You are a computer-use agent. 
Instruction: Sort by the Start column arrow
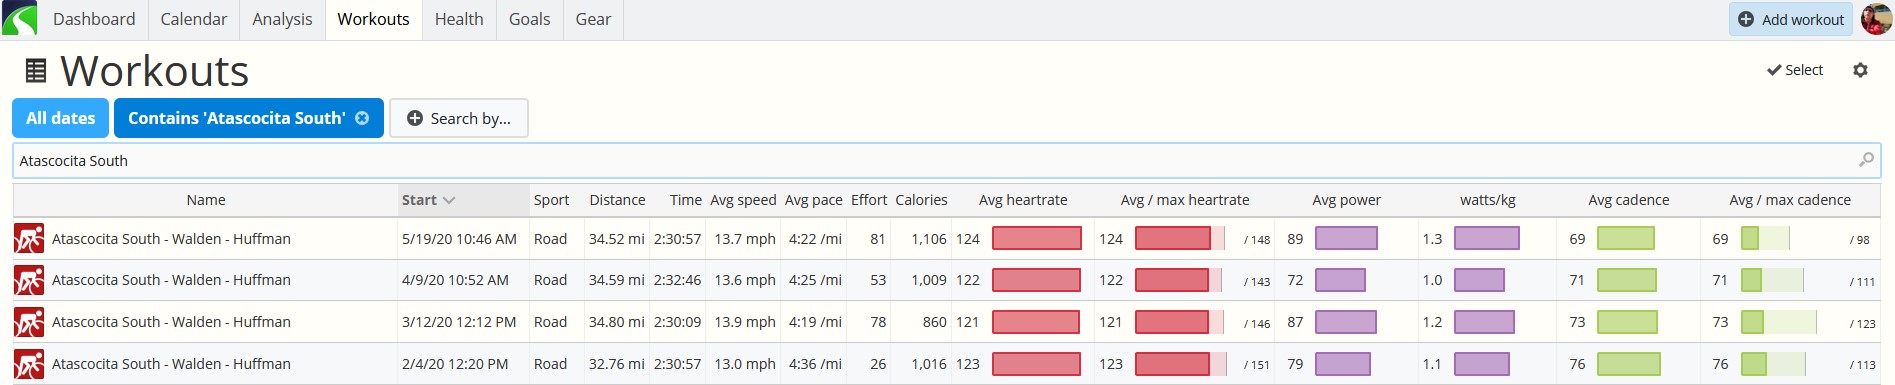coord(449,200)
